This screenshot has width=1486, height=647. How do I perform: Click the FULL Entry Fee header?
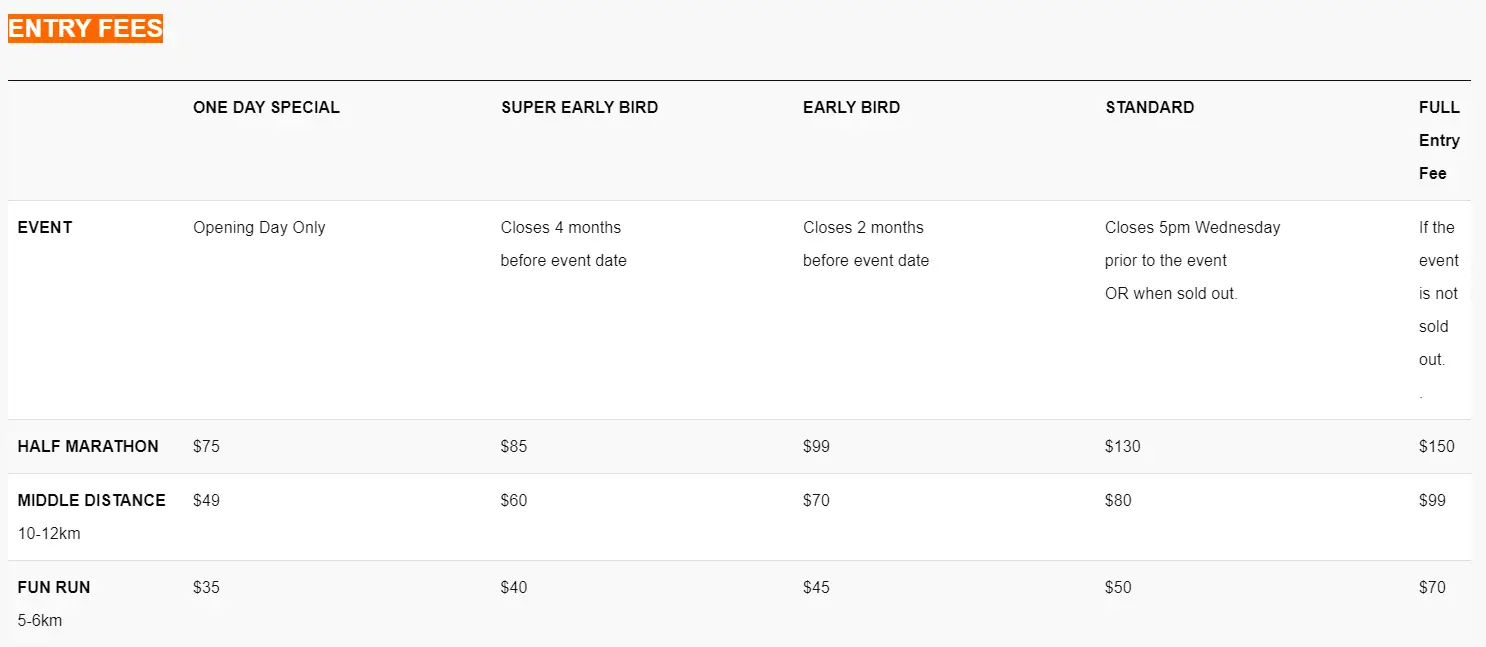click(1439, 140)
